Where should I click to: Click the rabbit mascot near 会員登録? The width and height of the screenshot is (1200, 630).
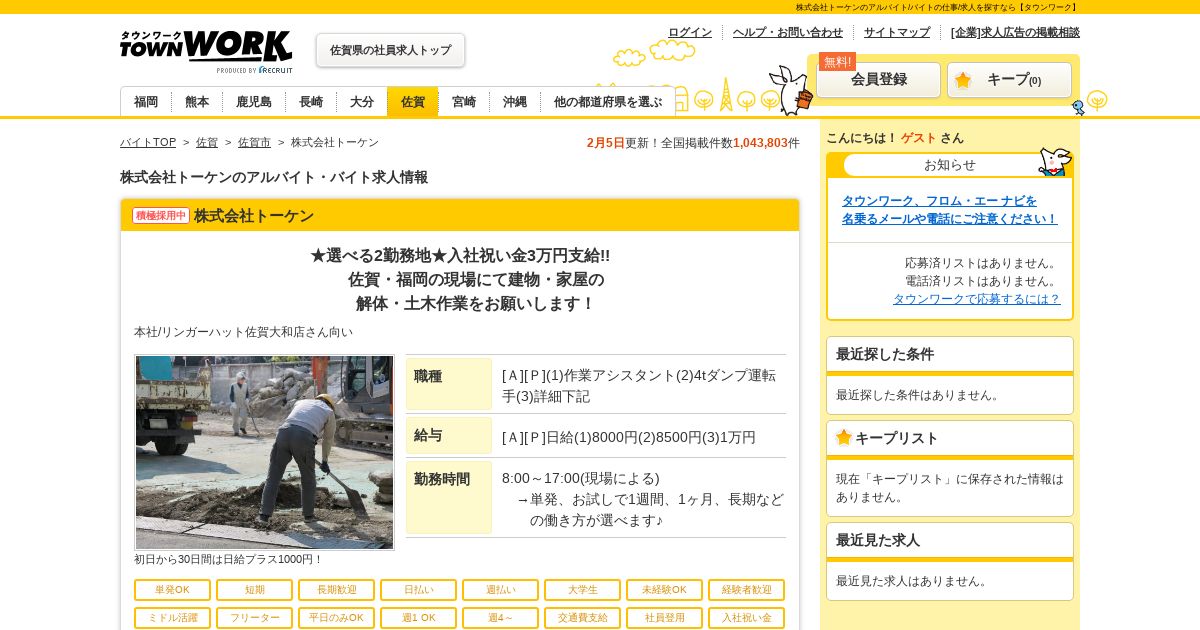click(x=791, y=90)
